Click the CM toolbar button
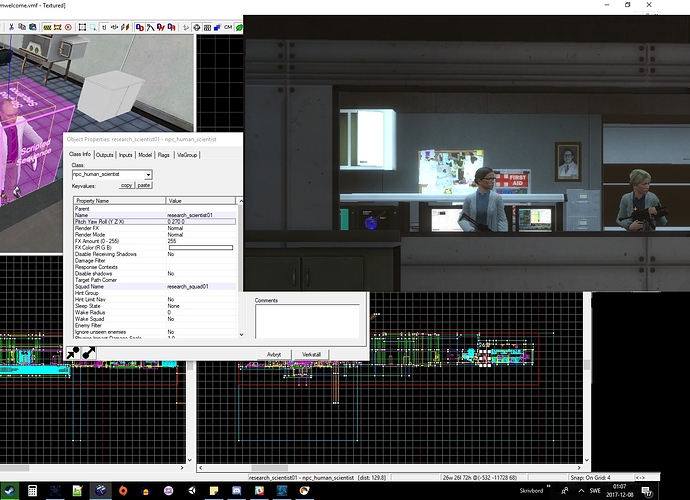Viewport: 690px width, 500px height. point(228,27)
